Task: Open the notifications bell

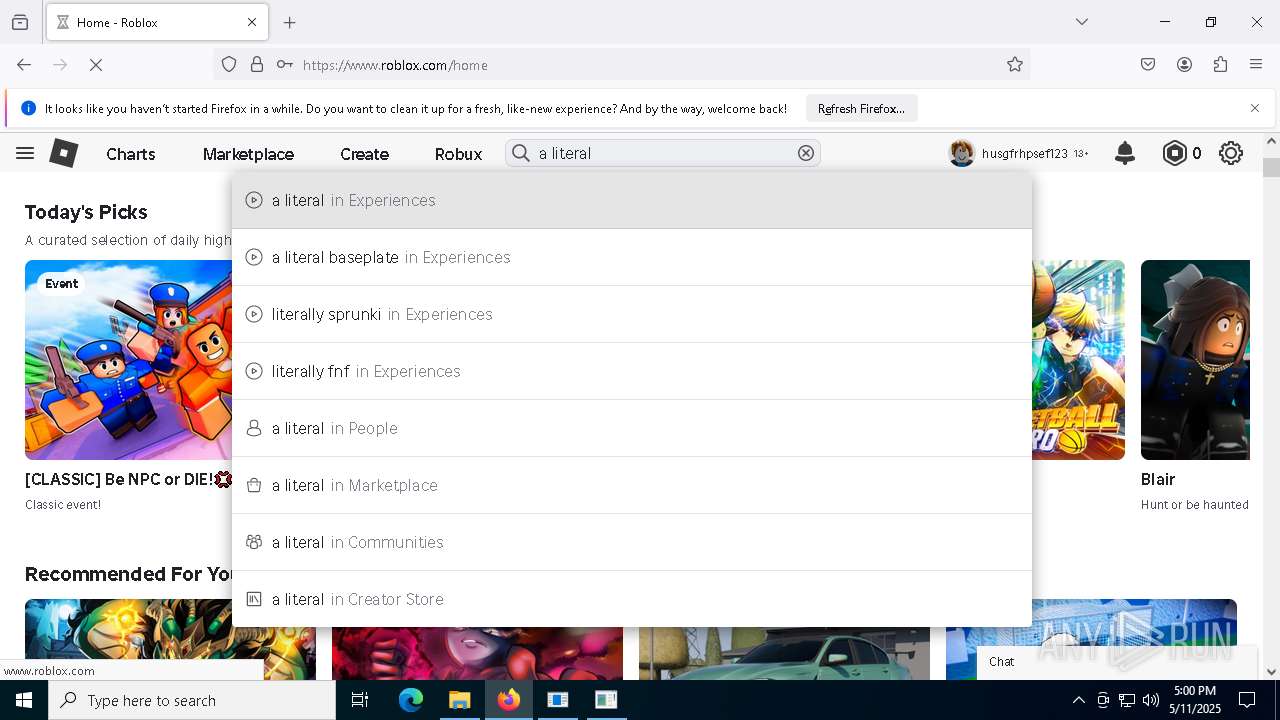Action: click(x=1125, y=153)
